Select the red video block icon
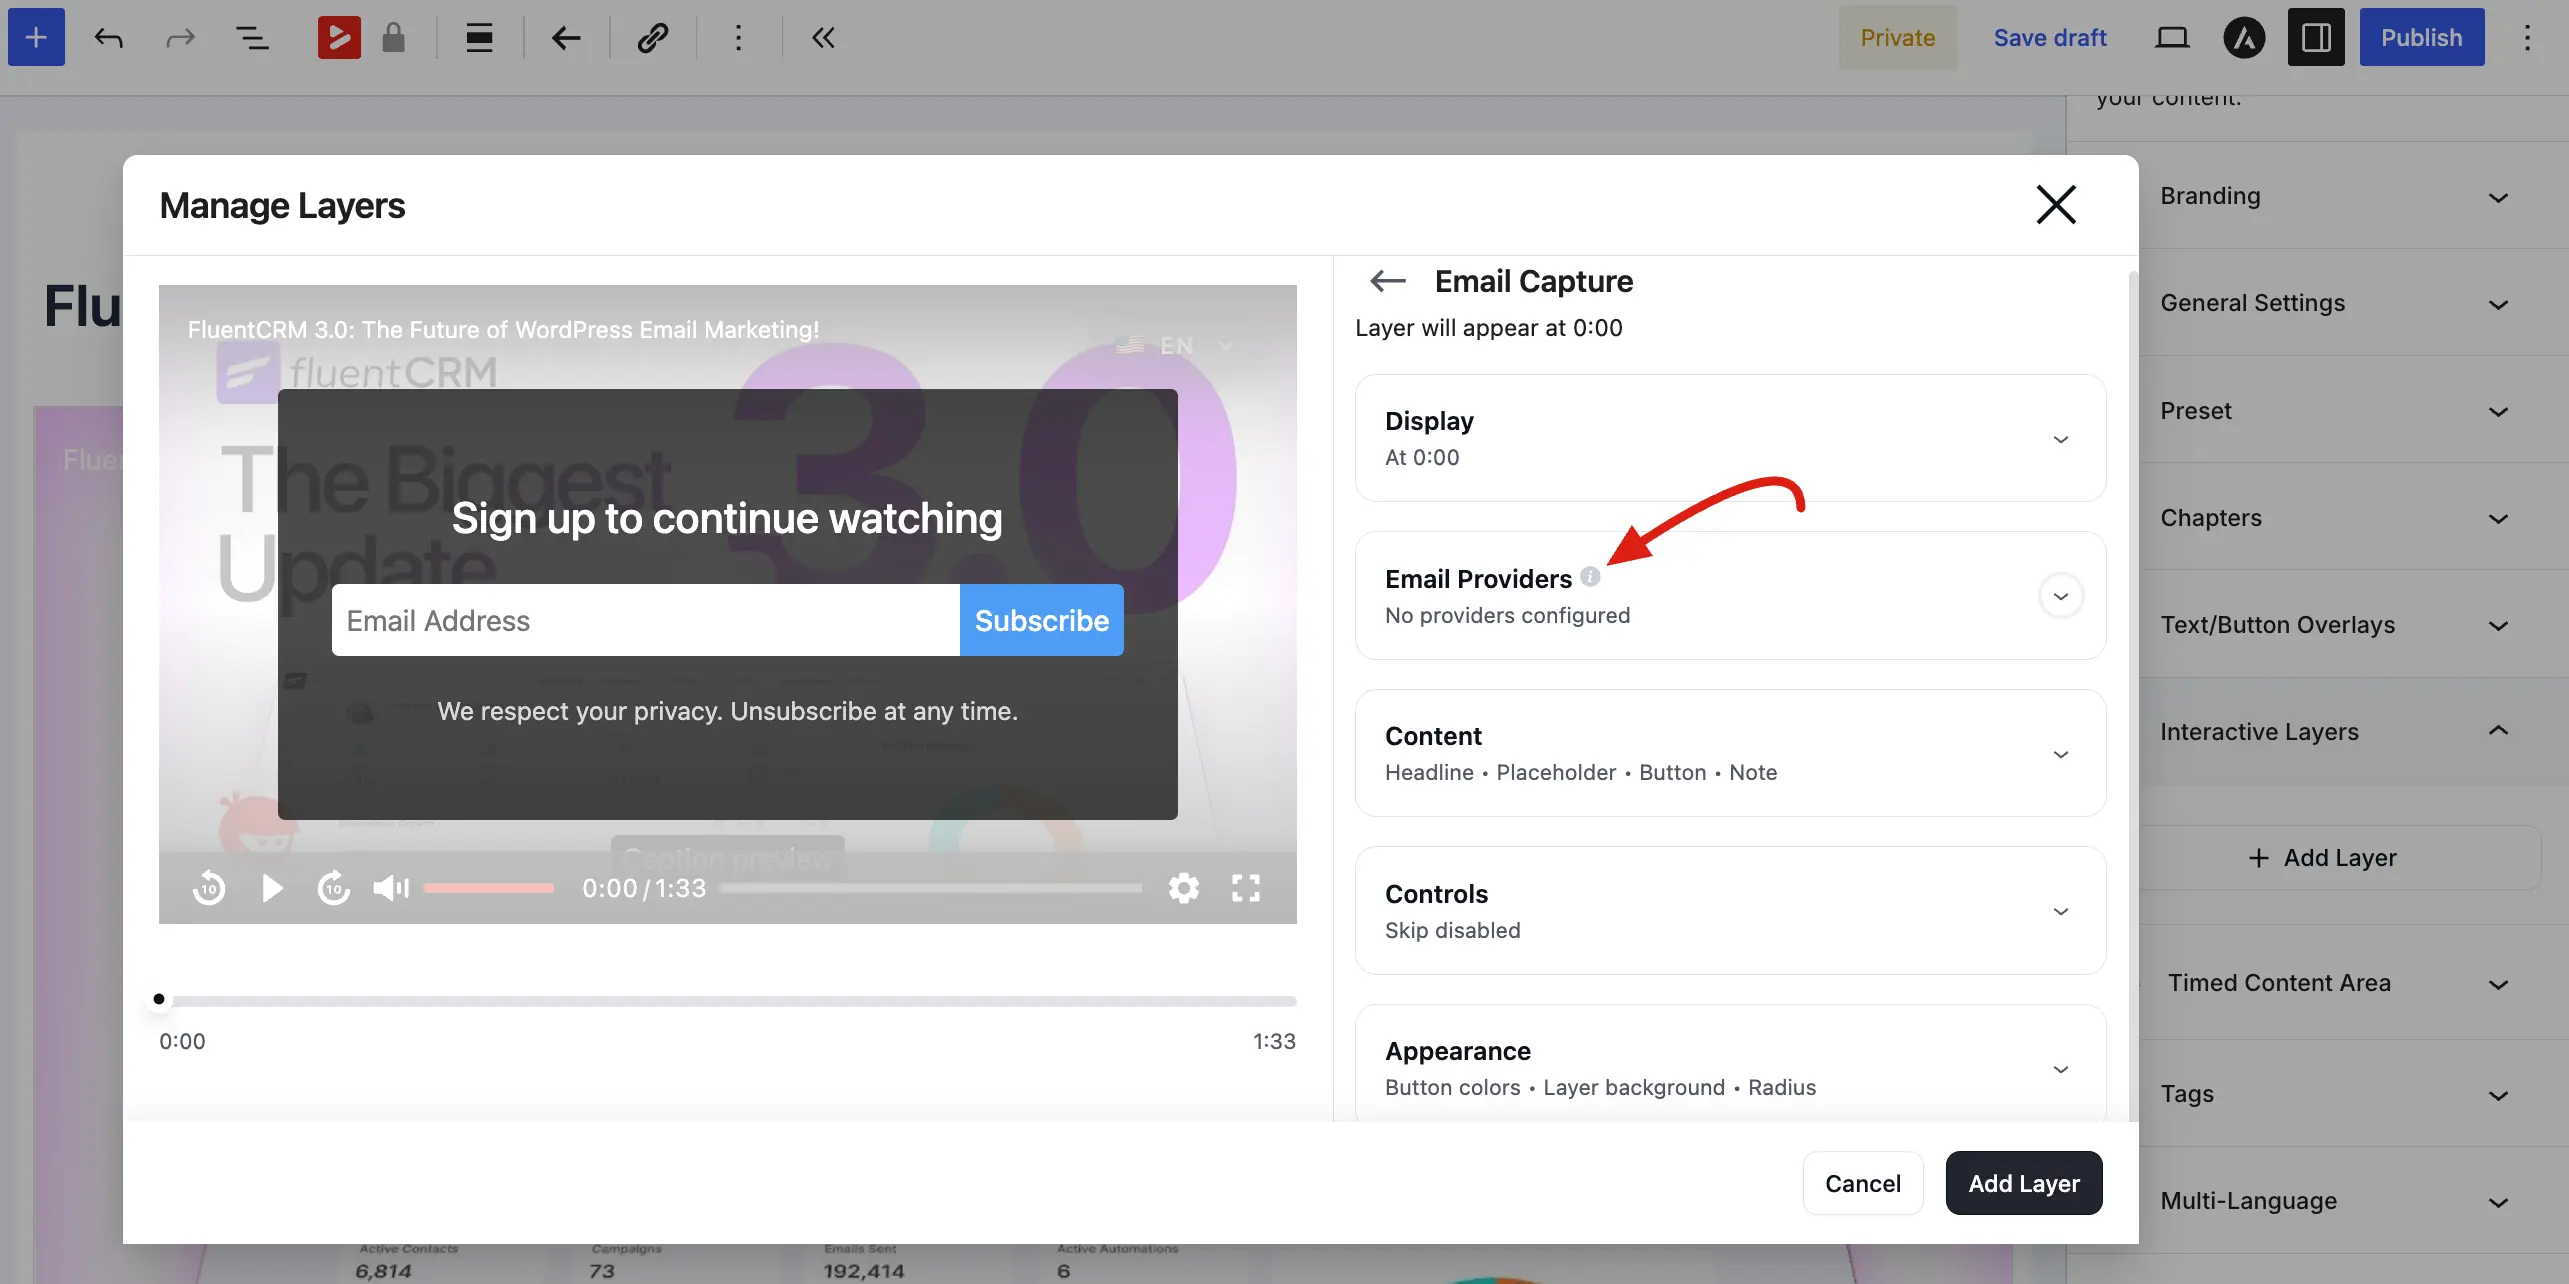 click(x=339, y=38)
